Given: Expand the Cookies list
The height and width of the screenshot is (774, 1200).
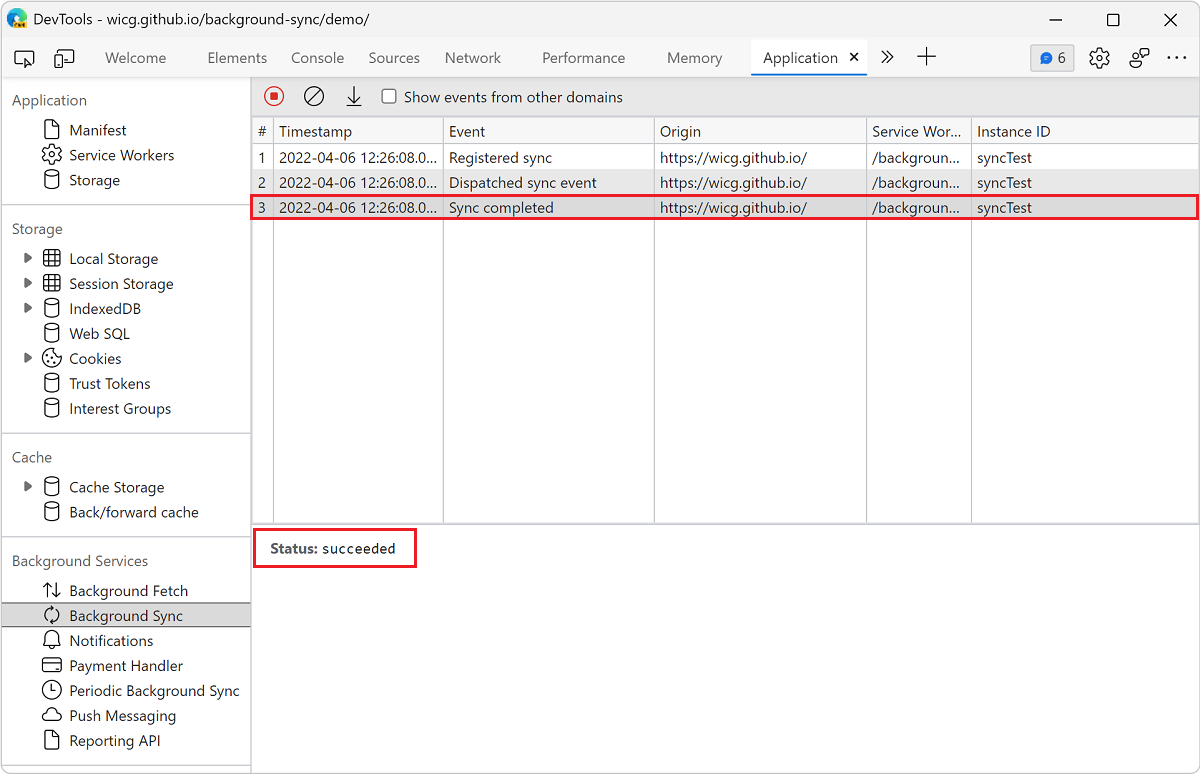Looking at the screenshot, I should 27,358.
